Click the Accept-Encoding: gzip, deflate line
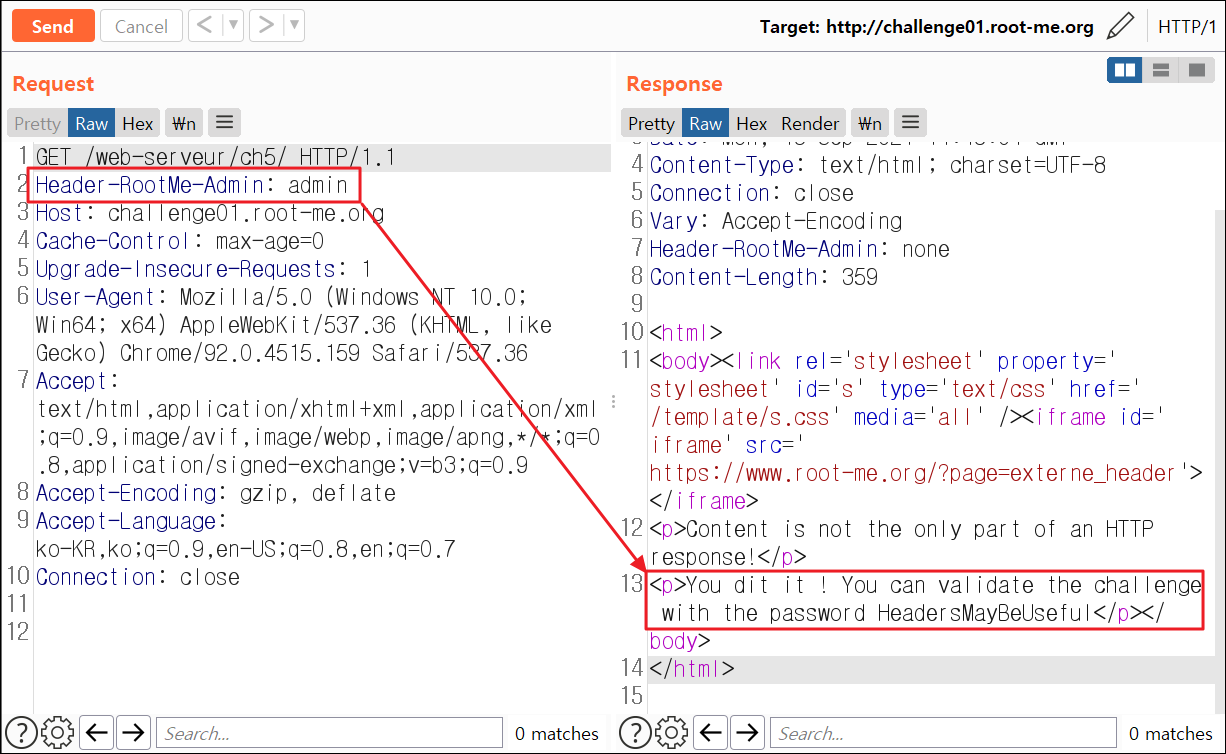 216,493
